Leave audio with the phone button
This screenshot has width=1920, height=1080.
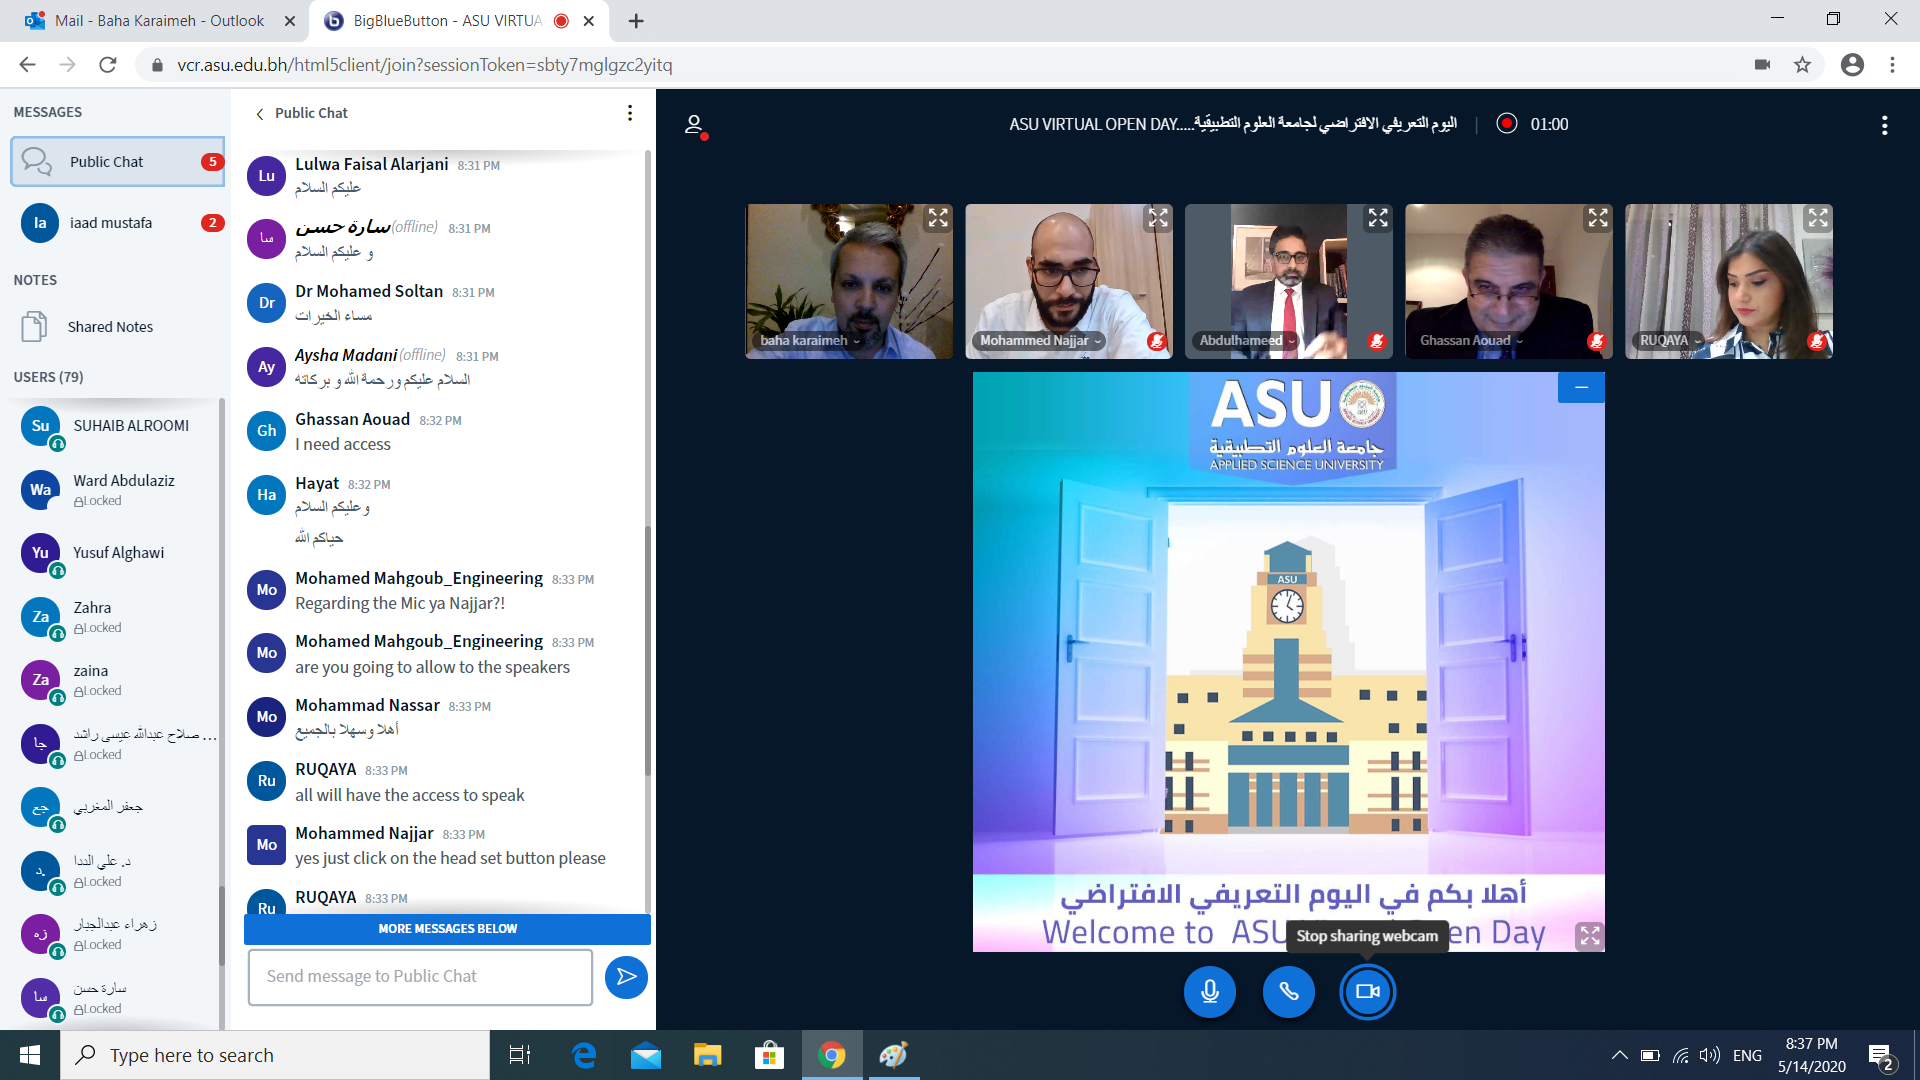click(1289, 991)
